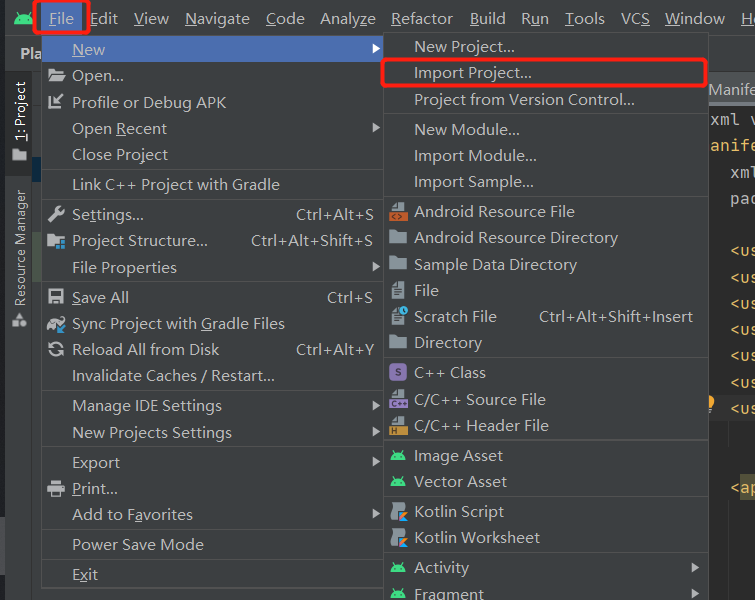Open the Analyze menu
The image size is (755, 600).
[x=348, y=18]
